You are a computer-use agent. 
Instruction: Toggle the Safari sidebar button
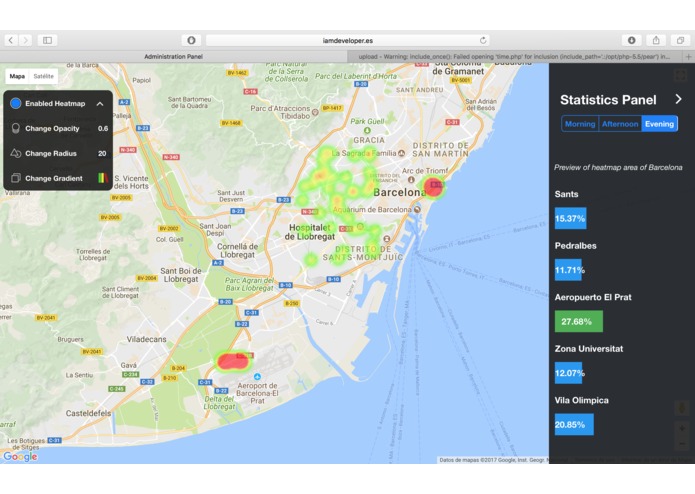[x=47, y=40]
